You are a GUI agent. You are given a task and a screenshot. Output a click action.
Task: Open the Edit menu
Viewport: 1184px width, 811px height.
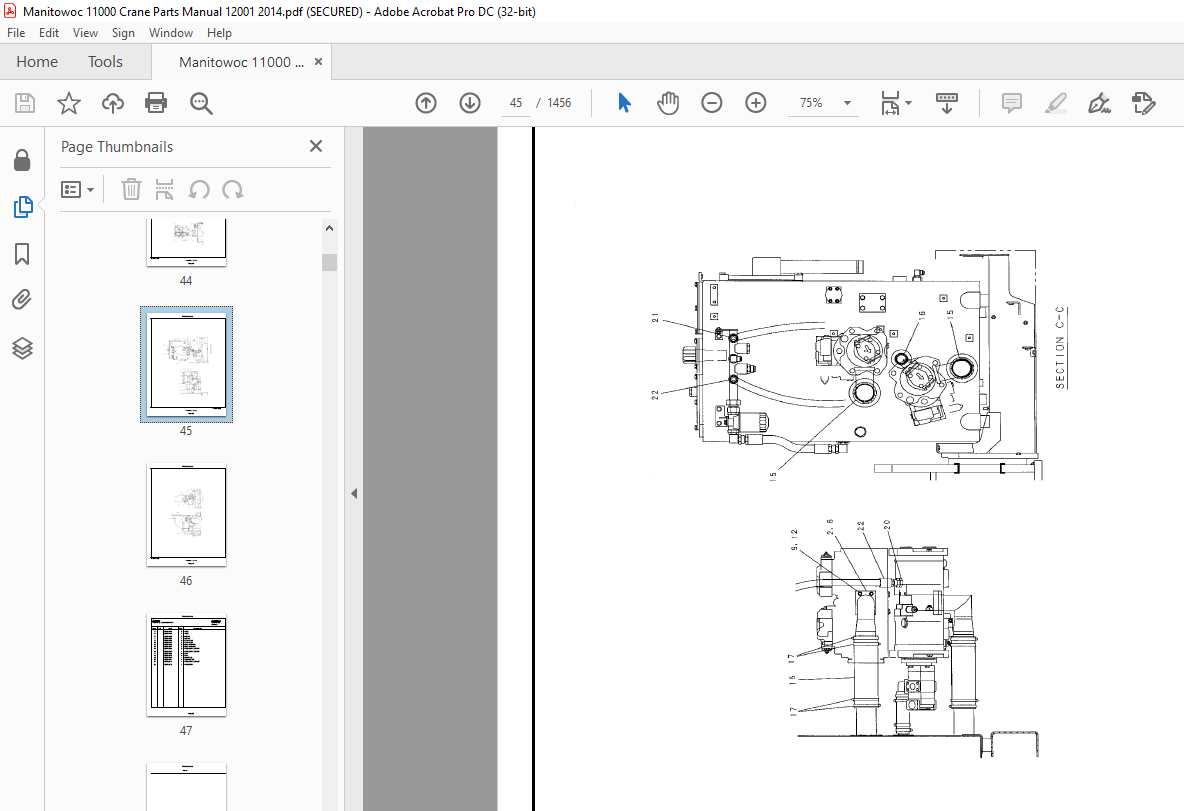[x=49, y=32]
